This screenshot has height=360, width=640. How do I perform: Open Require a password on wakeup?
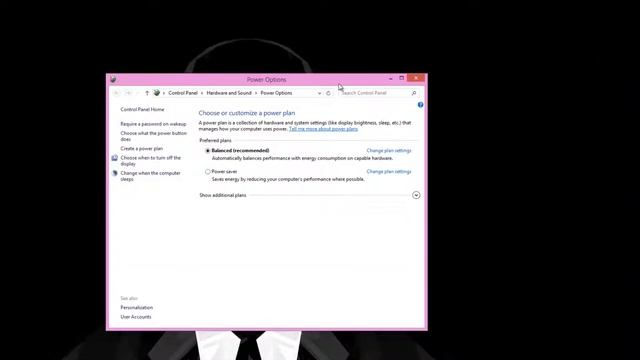[153, 124]
